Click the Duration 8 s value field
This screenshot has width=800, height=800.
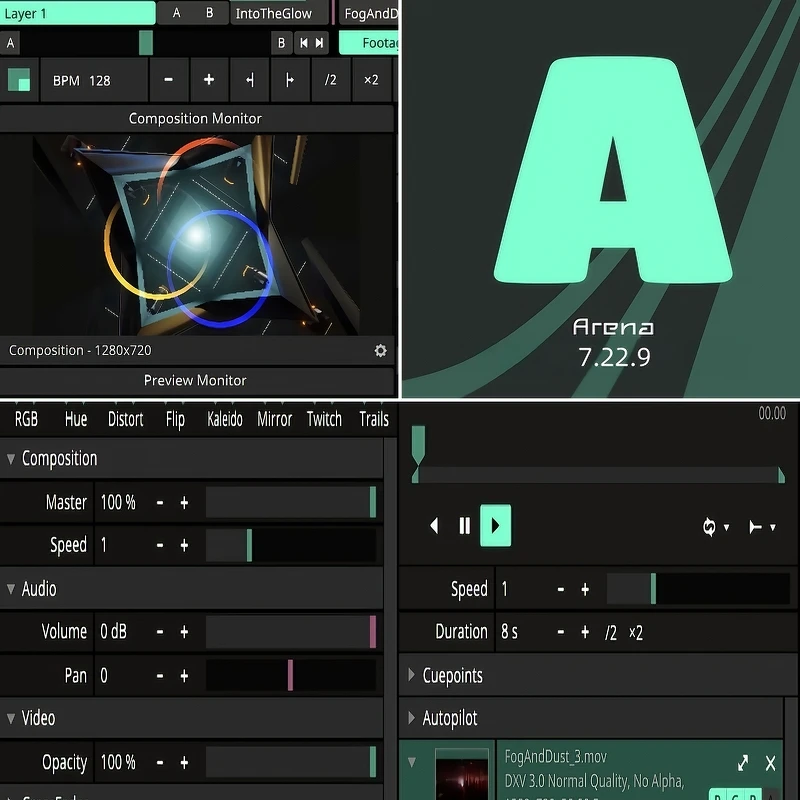tap(523, 632)
